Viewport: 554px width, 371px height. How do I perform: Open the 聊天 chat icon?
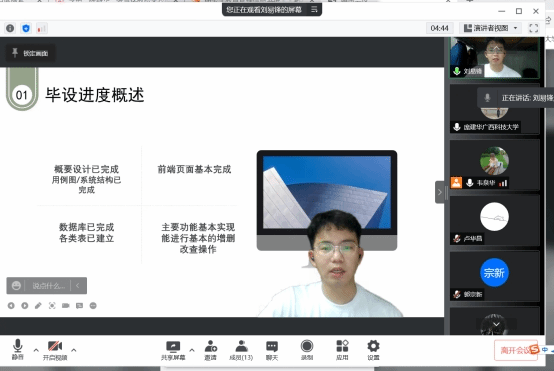click(x=272, y=350)
